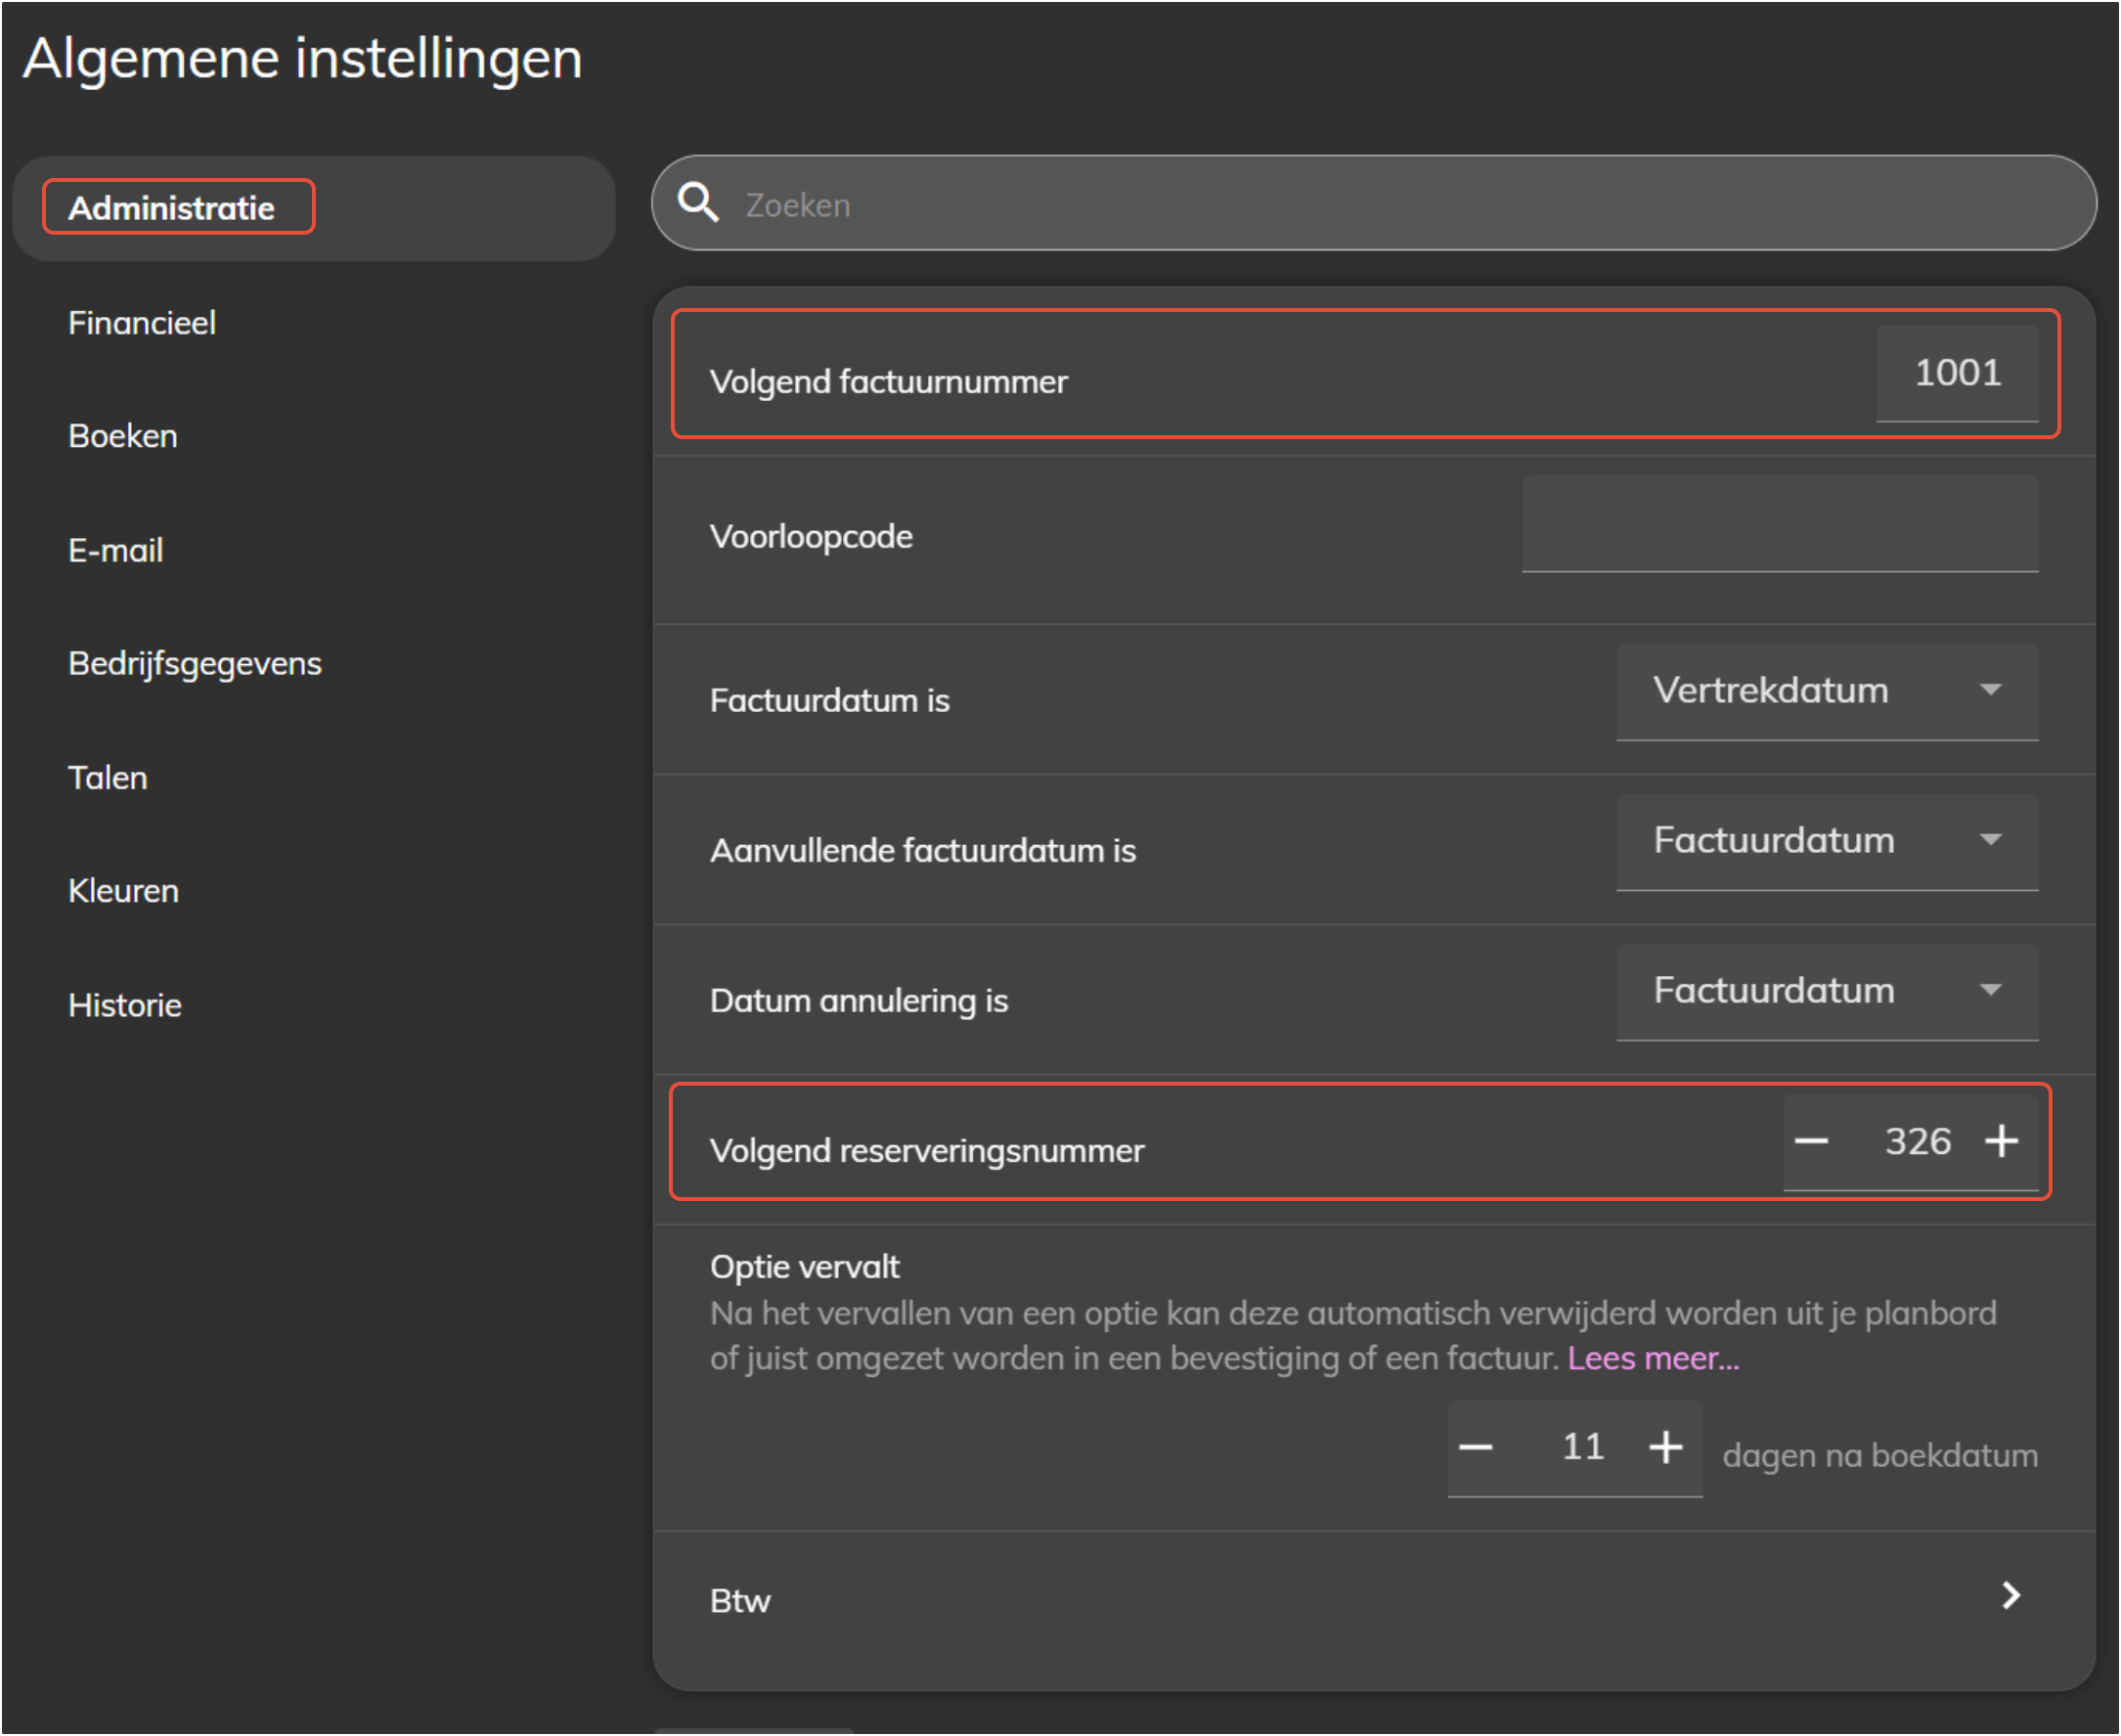Select the Administratie sidebar tab
The width and height of the screenshot is (2121, 1736).
click(x=171, y=208)
